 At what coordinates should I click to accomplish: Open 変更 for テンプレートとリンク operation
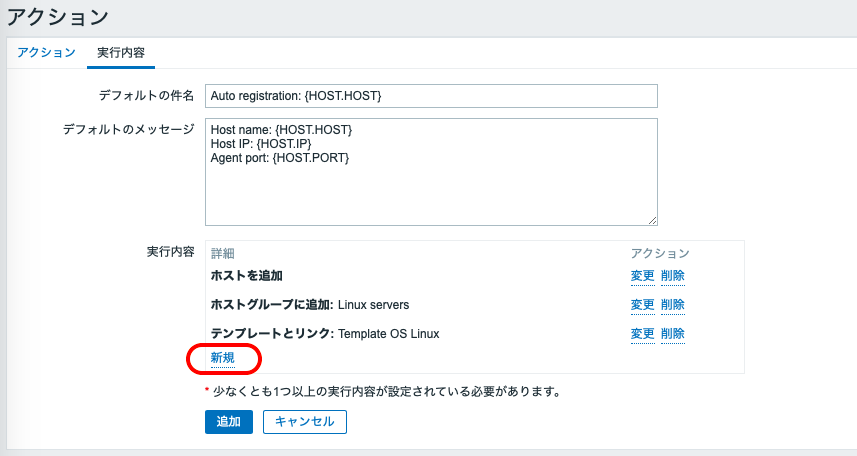[642, 334]
